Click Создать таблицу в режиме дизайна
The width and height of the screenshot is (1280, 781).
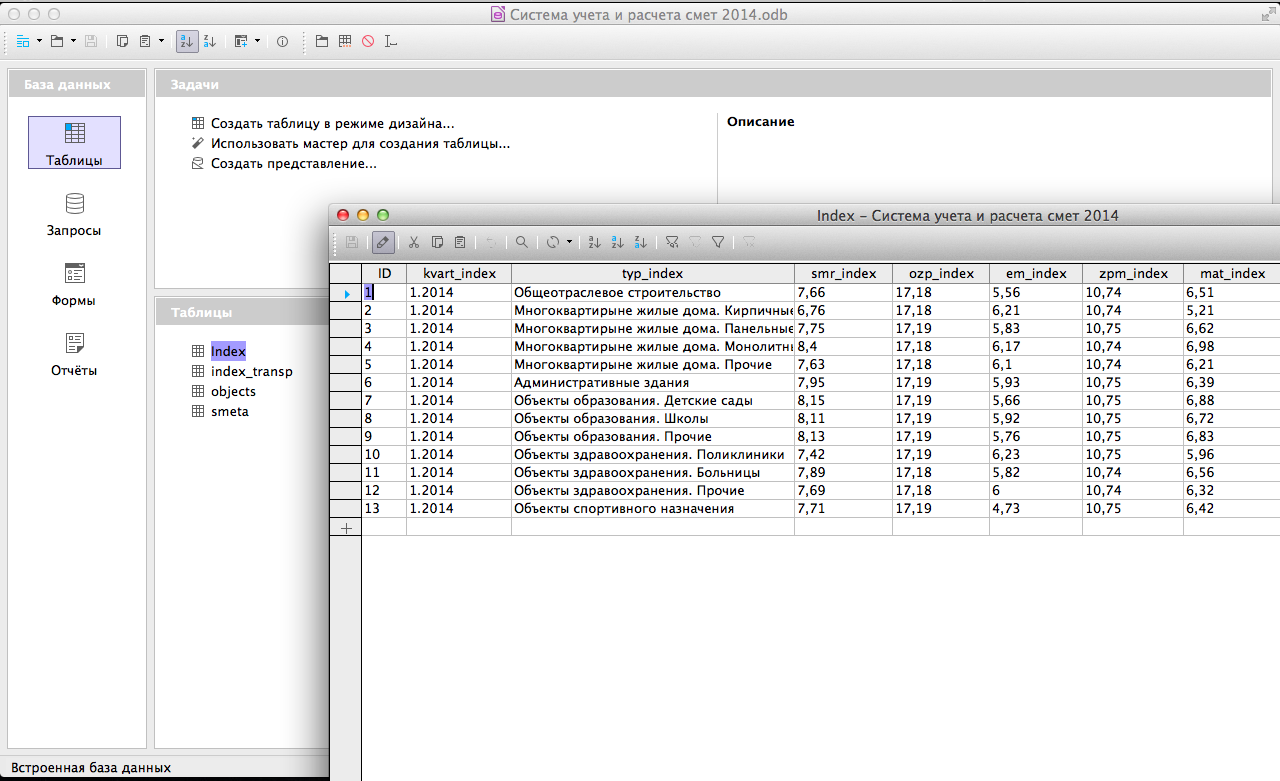pyautogui.click(x=332, y=124)
